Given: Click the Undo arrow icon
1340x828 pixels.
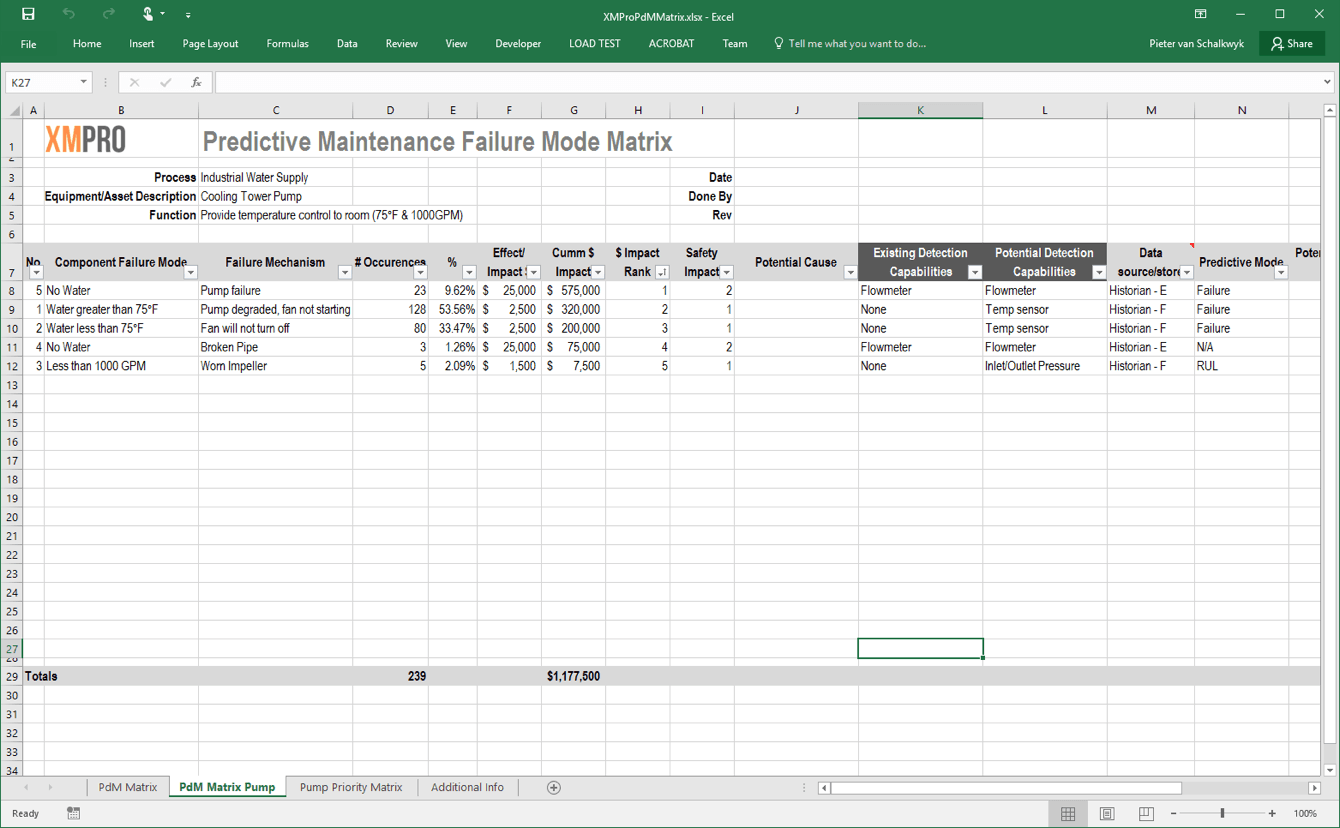Looking at the screenshot, I should point(68,14).
